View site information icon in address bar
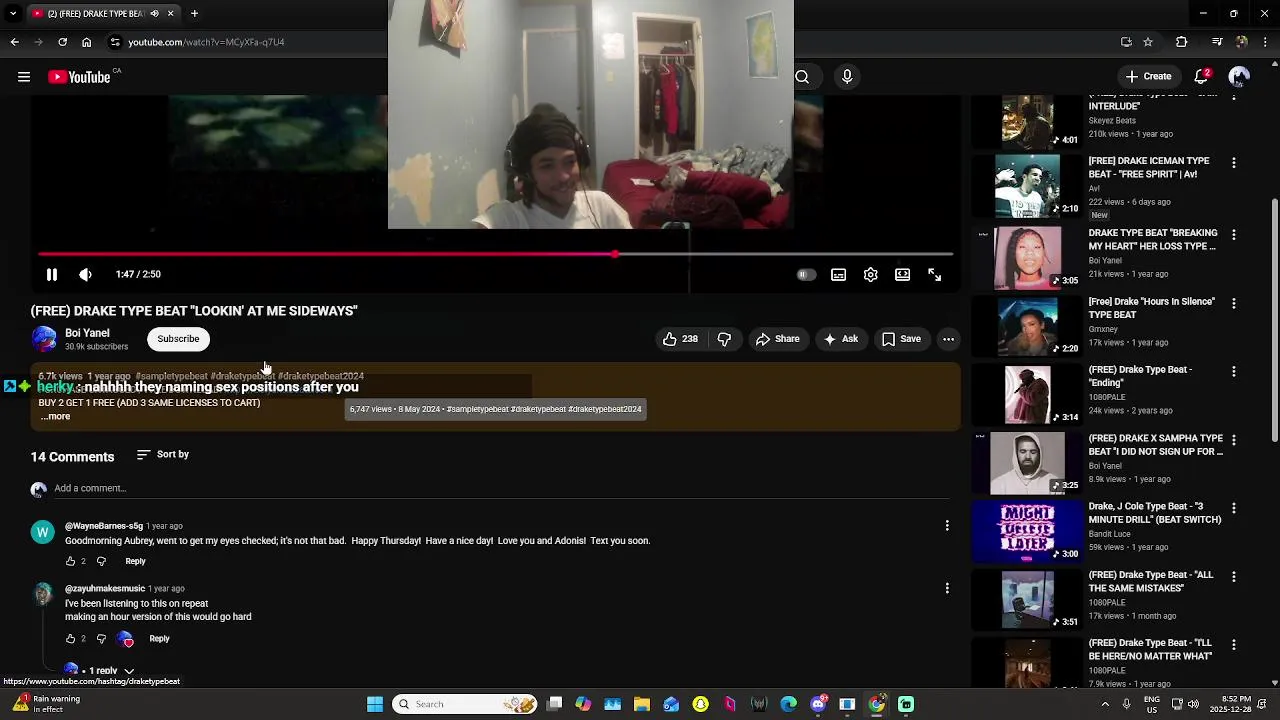1280x720 pixels. (115, 42)
